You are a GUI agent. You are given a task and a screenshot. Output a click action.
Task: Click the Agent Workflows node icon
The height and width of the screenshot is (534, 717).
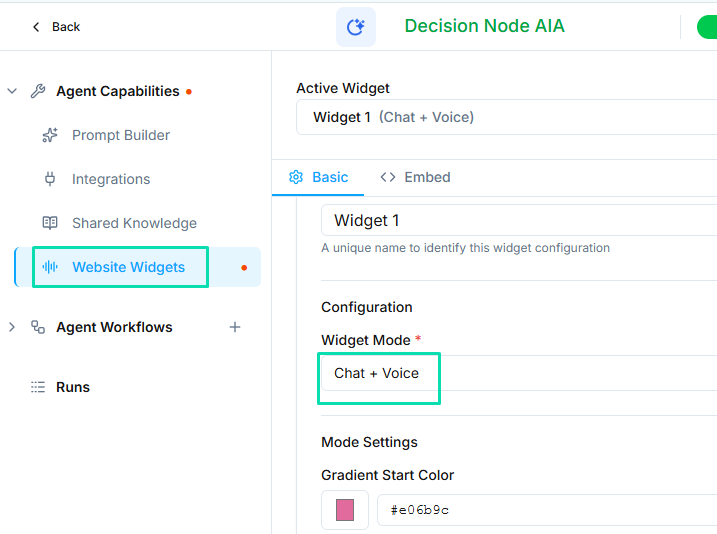pos(38,327)
